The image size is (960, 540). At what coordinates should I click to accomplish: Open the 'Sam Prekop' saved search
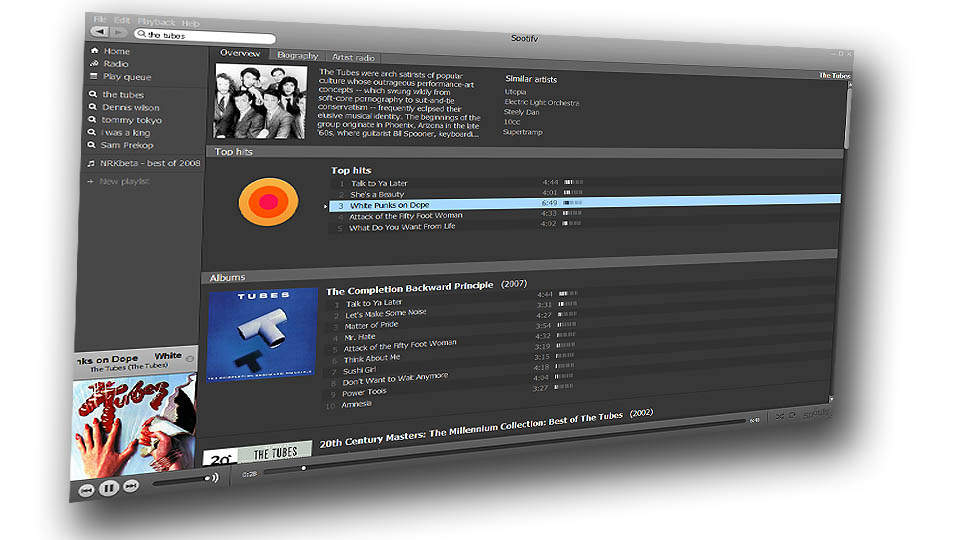pos(126,145)
